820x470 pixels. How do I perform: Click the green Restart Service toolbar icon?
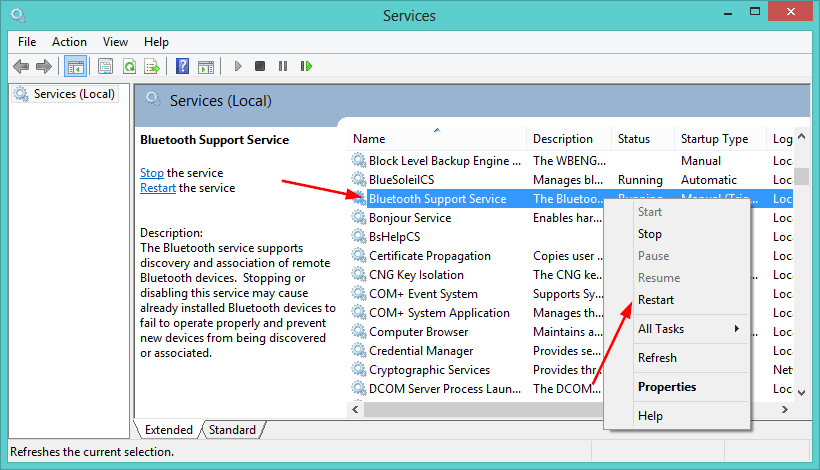coord(306,66)
